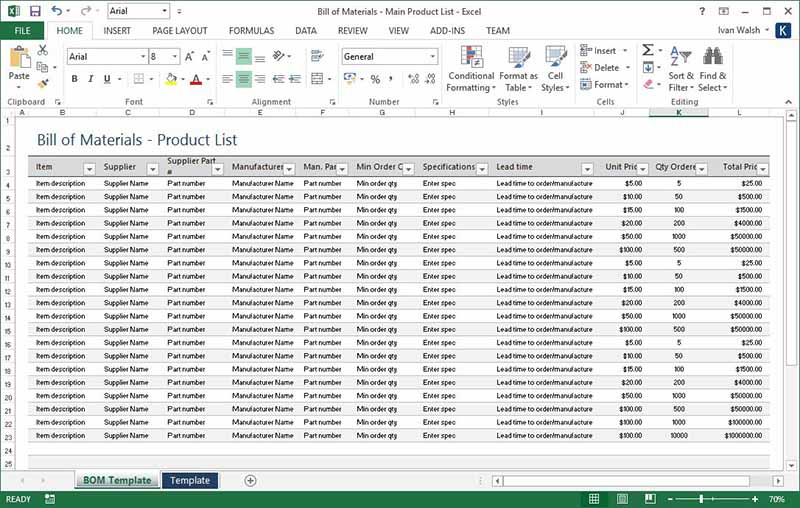Expand the font size dropdown
800x508 pixels.
pos(175,57)
